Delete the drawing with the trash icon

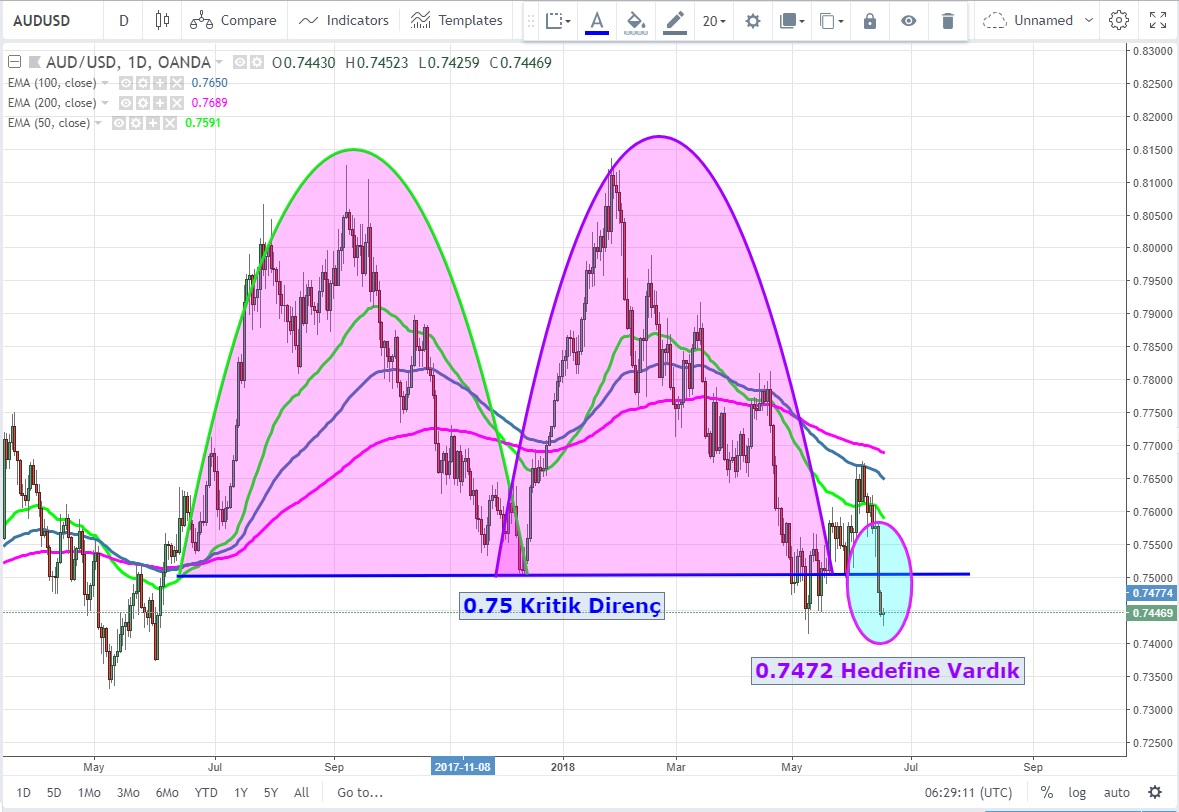click(947, 20)
